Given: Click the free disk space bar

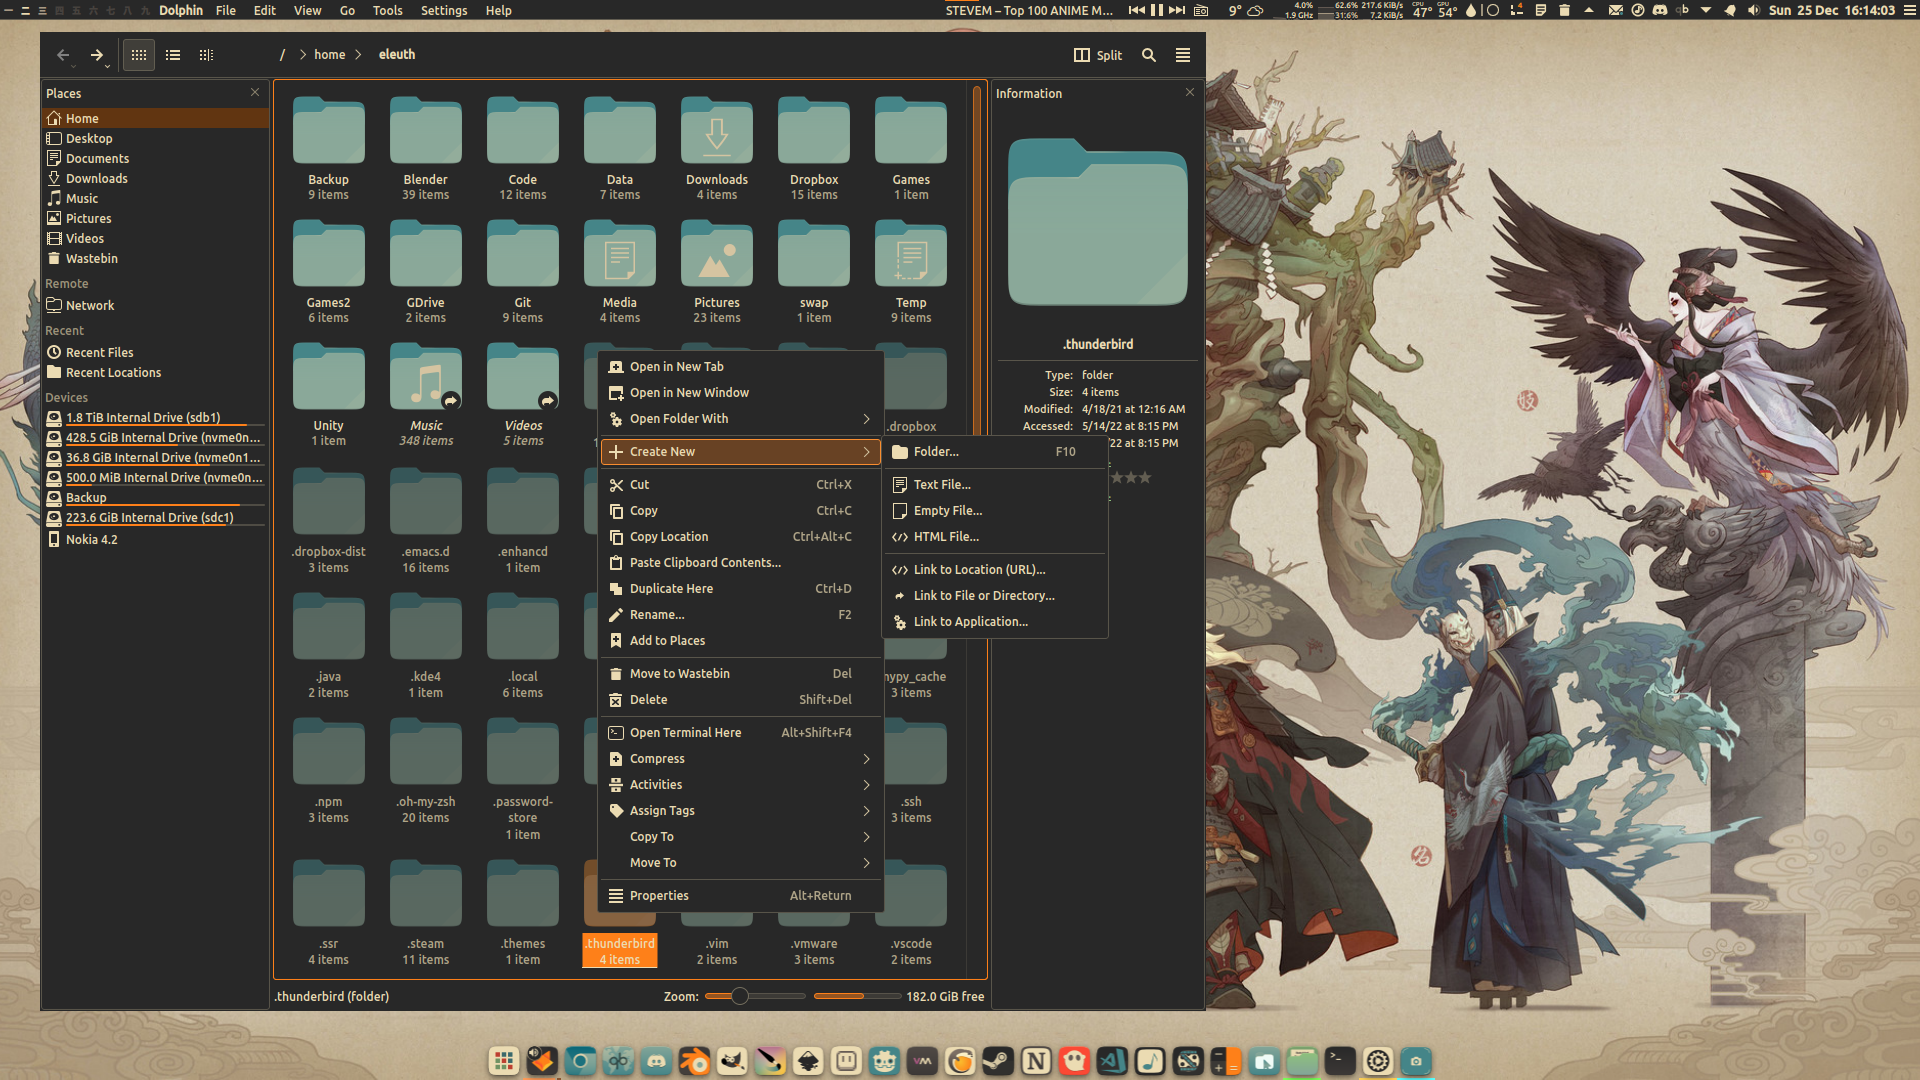Looking at the screenshot, I should click(x=857, y=996).
